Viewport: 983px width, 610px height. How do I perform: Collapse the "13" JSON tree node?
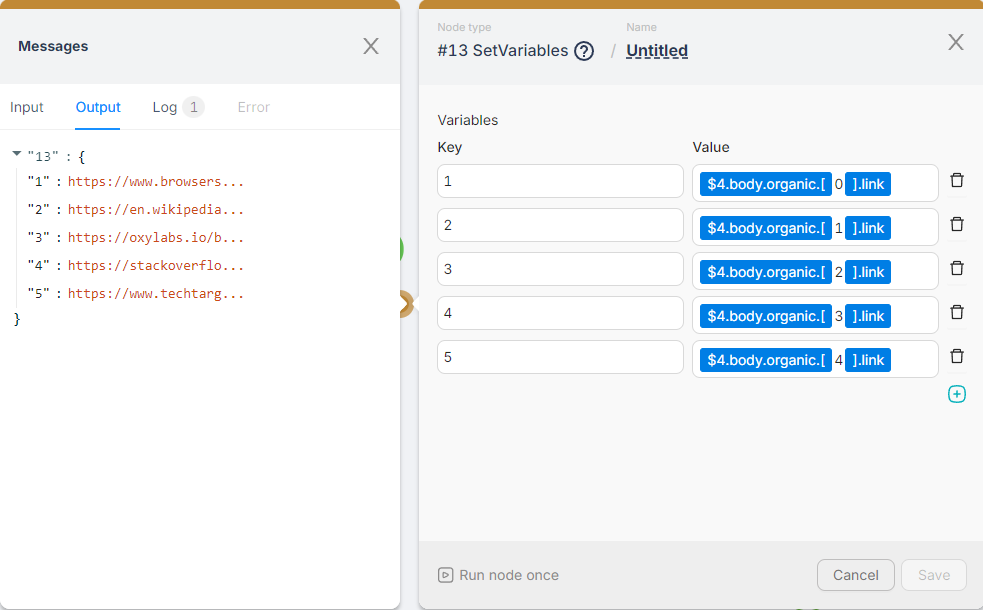[14, 155]
